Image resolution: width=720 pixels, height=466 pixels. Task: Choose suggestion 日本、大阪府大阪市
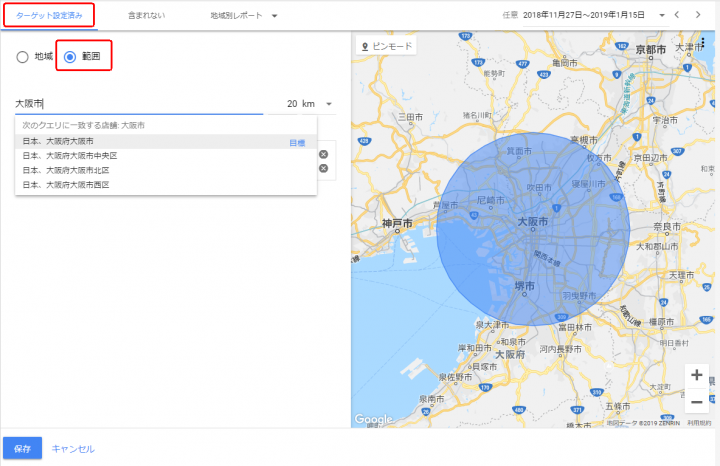click(x=166, y=141)
